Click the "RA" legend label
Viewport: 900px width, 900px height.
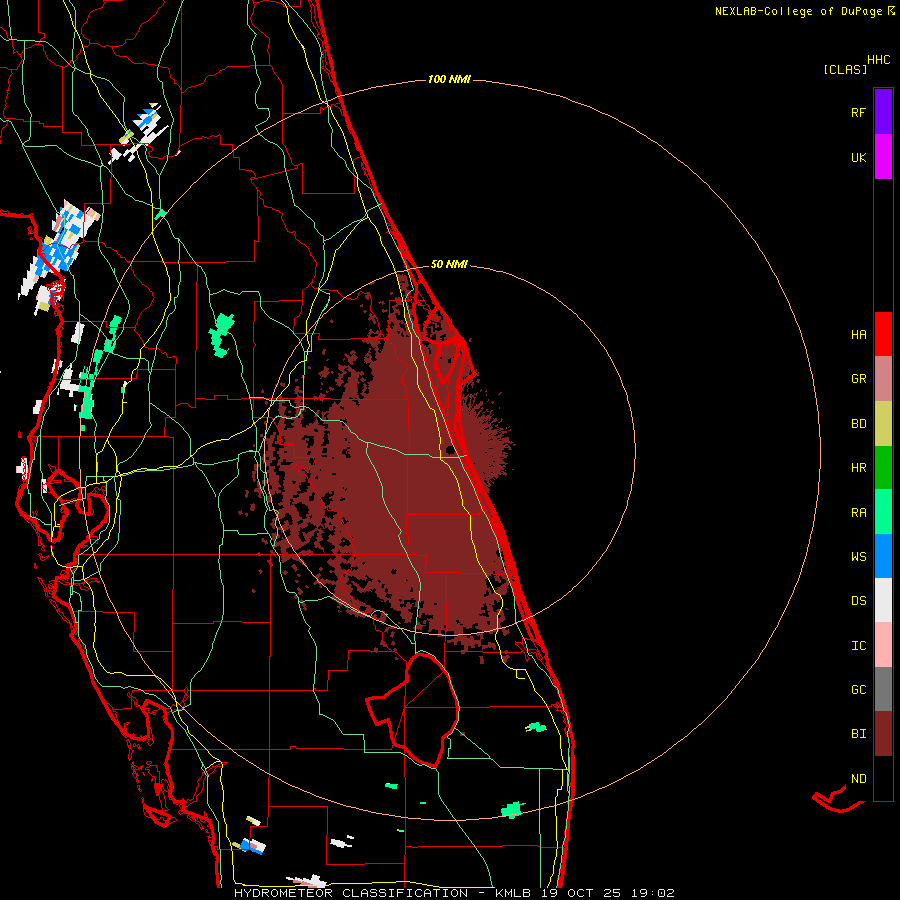coord(858,513)
